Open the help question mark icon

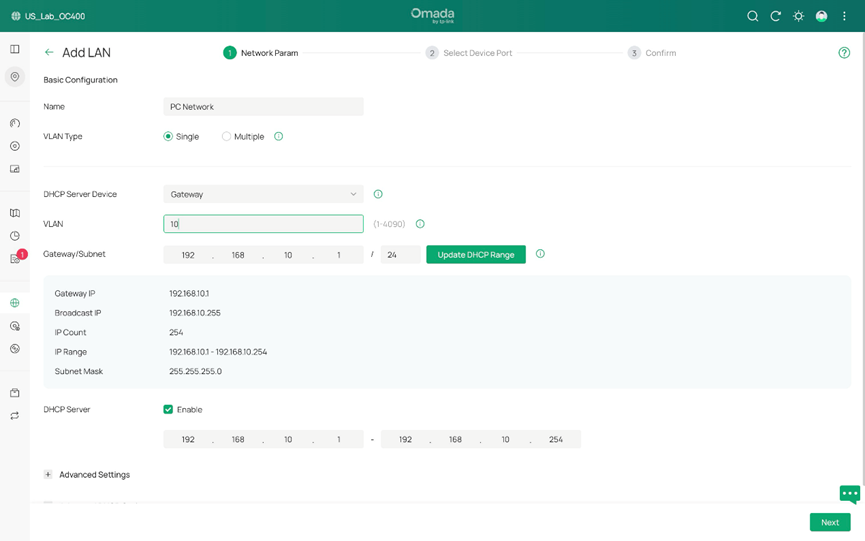point(844,53)
